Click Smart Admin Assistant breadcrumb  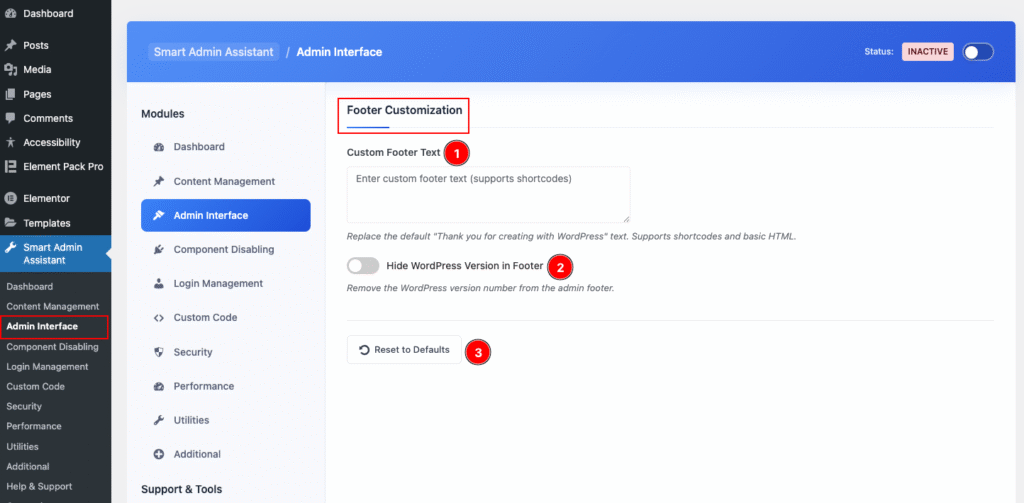[214, 52]
